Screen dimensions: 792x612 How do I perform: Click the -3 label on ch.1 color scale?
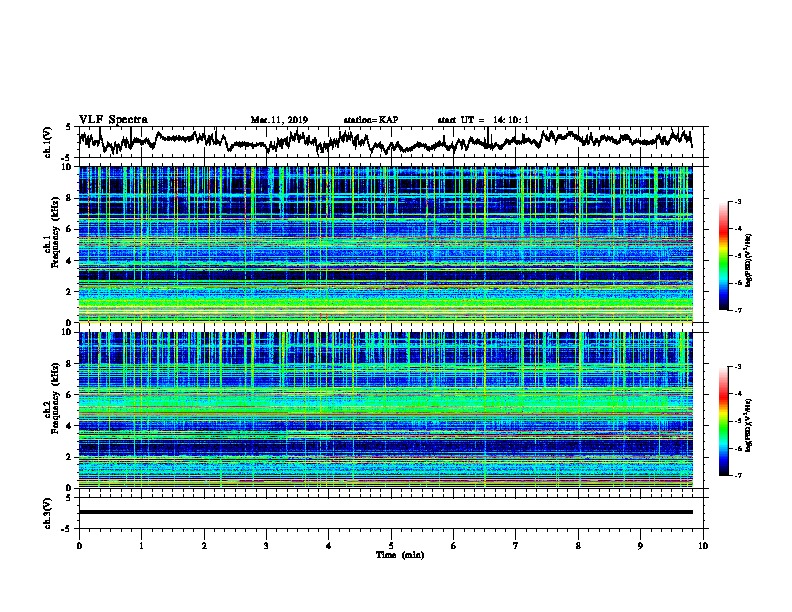click(737, 201)
